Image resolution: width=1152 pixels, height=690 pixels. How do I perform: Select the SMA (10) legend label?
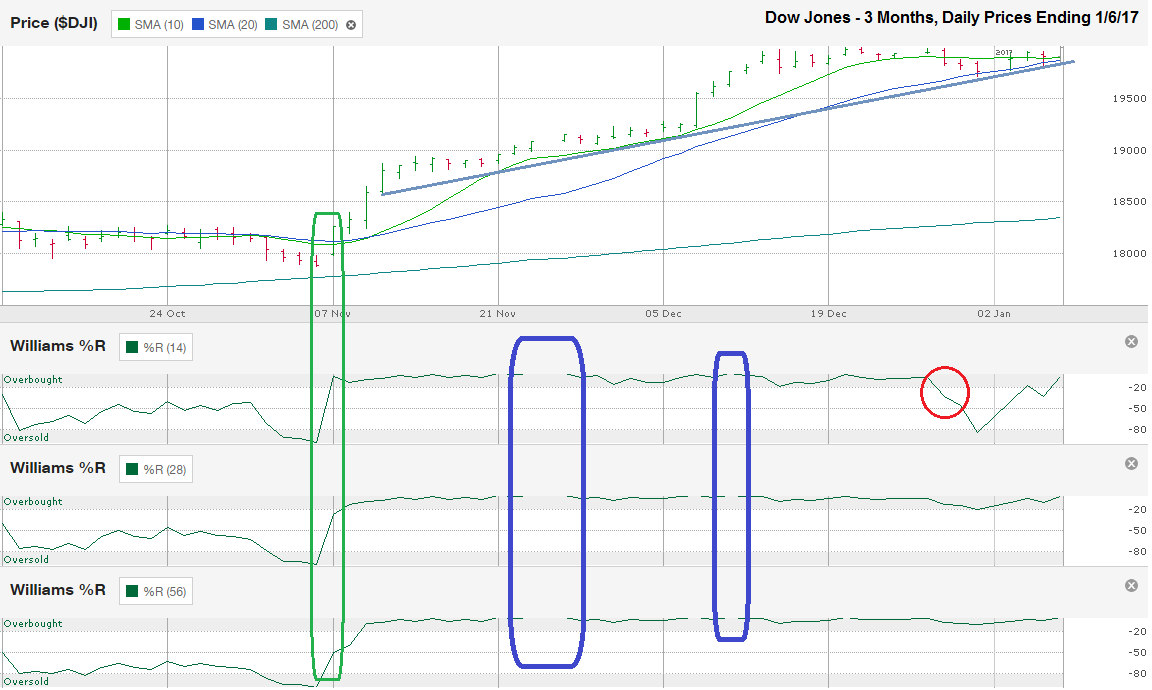pos(159,25)
